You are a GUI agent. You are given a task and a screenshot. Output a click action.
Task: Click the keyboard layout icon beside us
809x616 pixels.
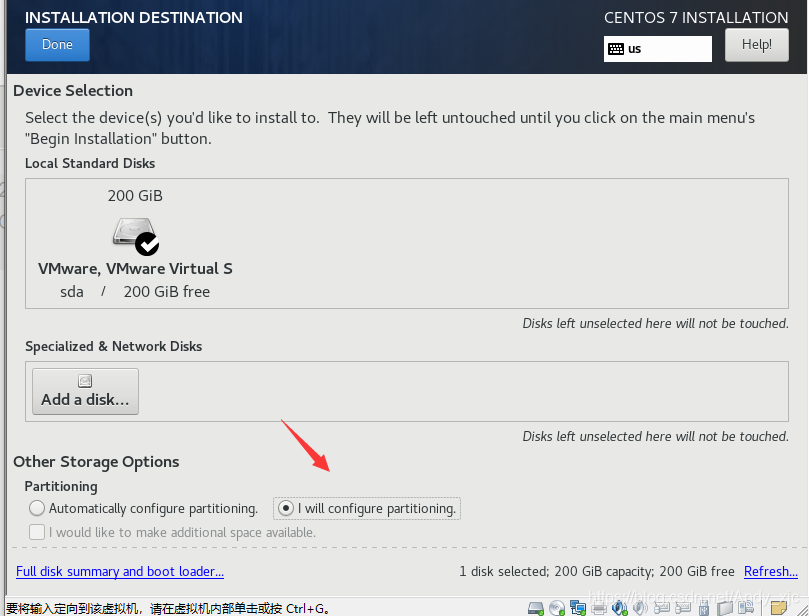click(x=616, y=49)
